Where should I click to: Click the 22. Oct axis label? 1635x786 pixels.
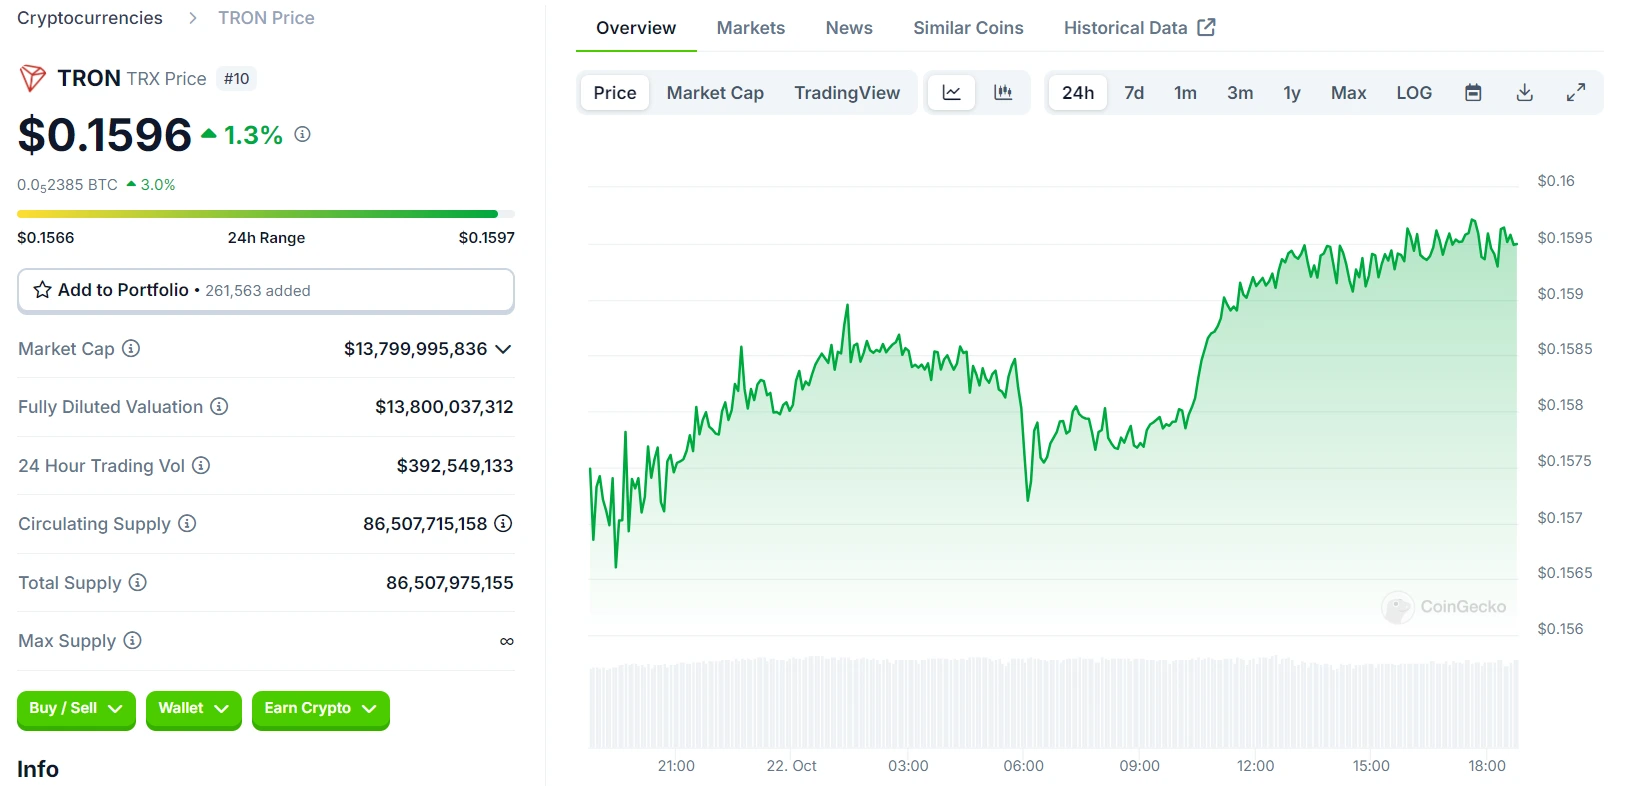coord(791,766)
